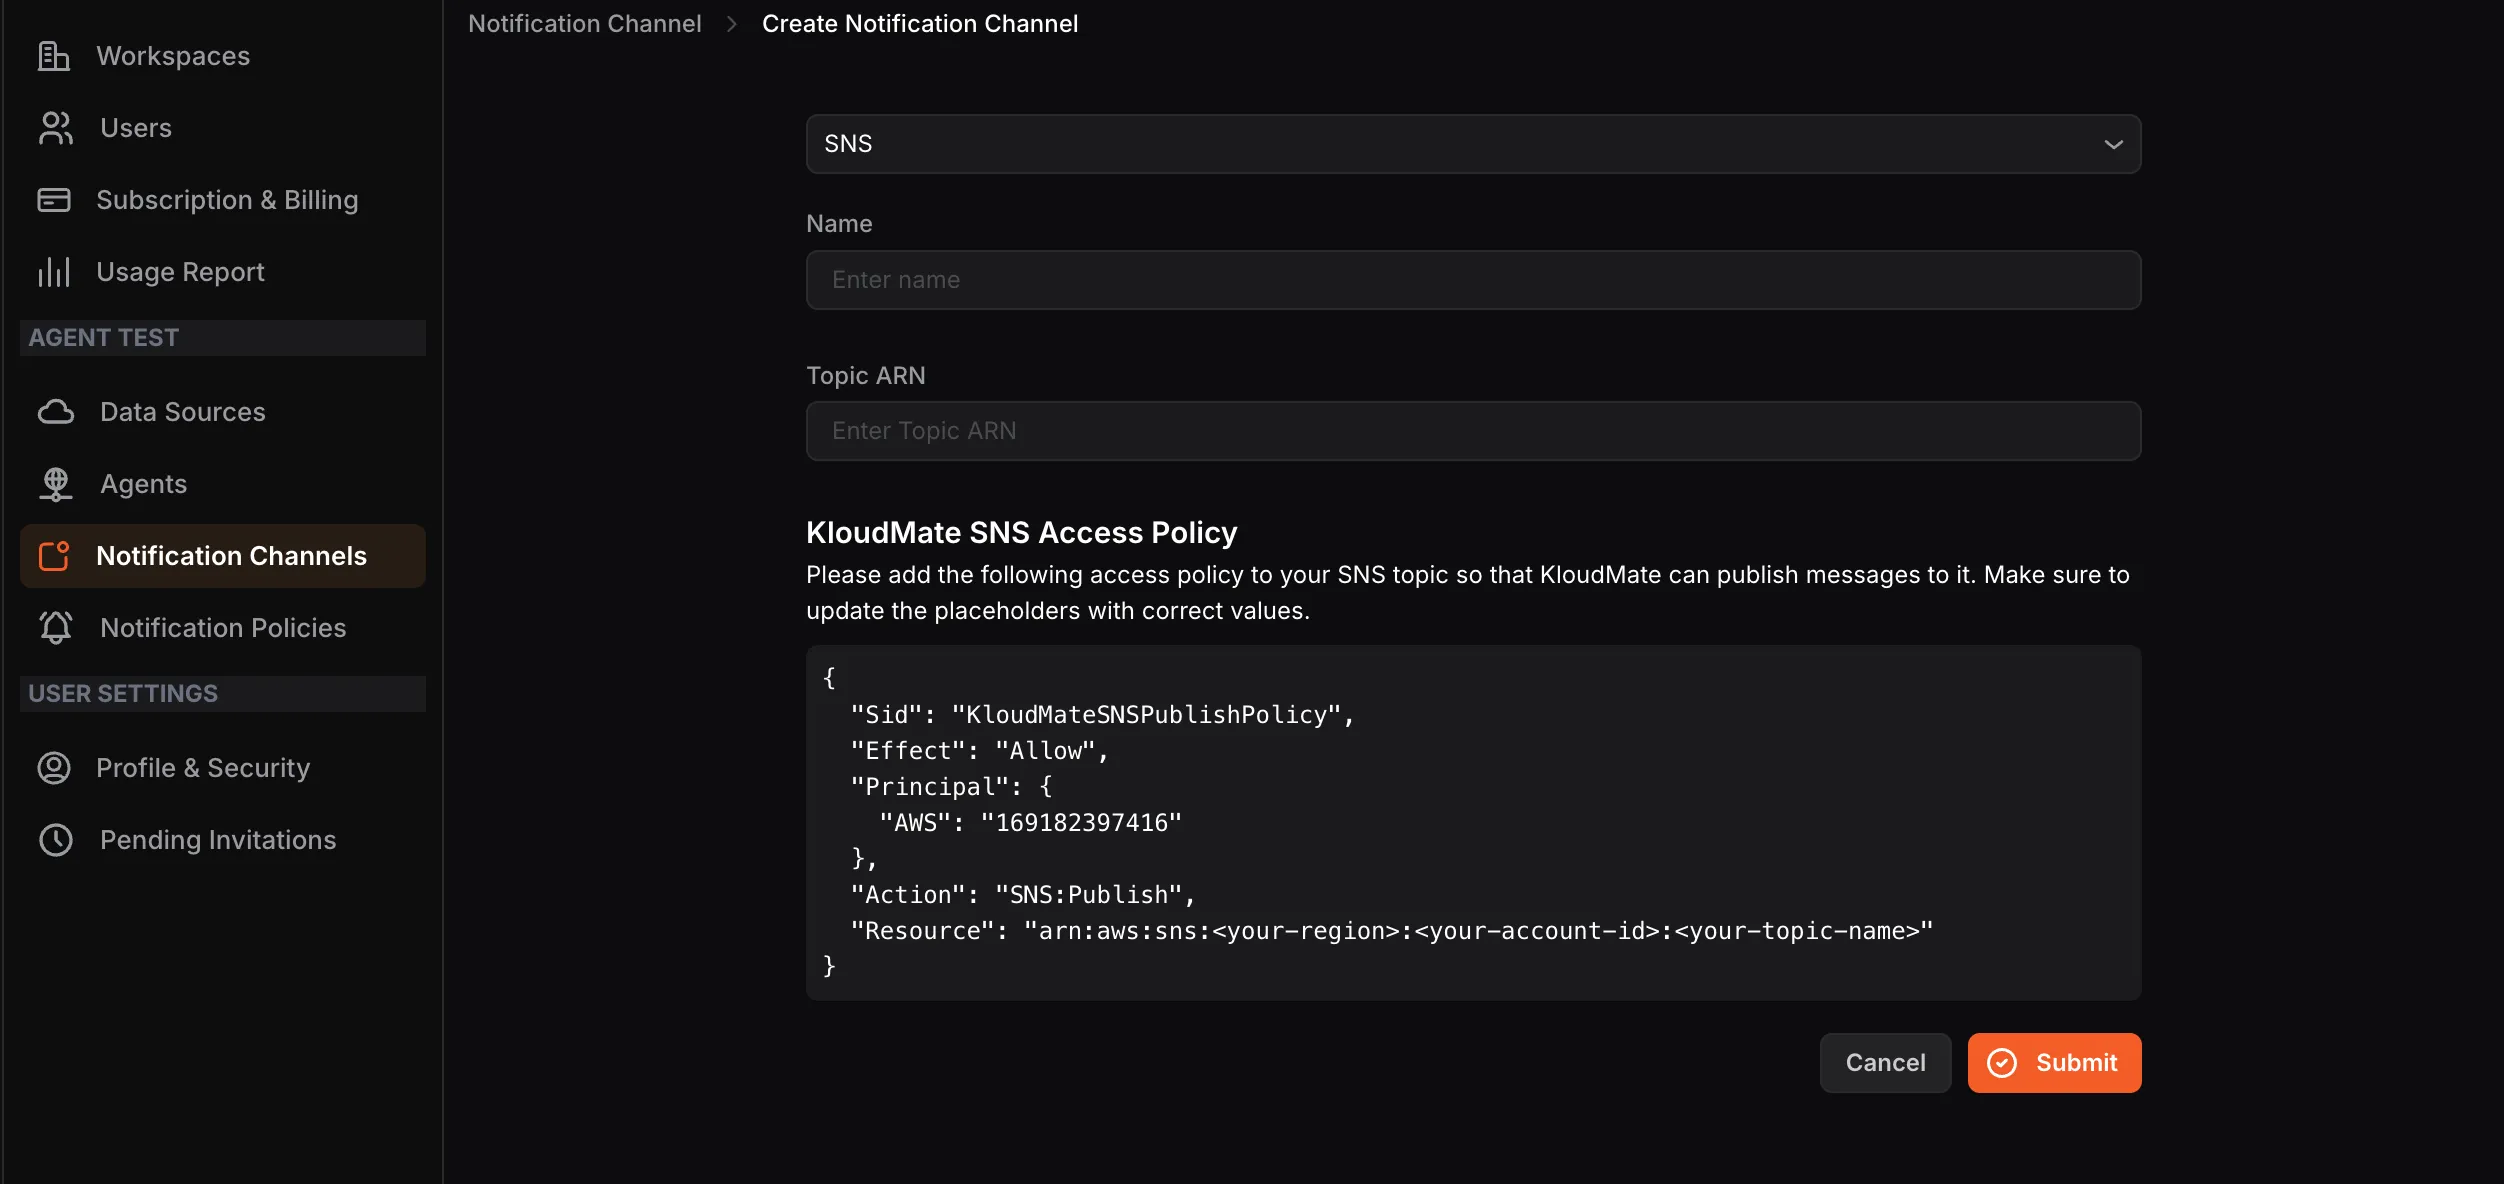The height and width of the screenshot is (1184, 2504).
Task: Click the Agents globe icon
Action: pos(56,484)
